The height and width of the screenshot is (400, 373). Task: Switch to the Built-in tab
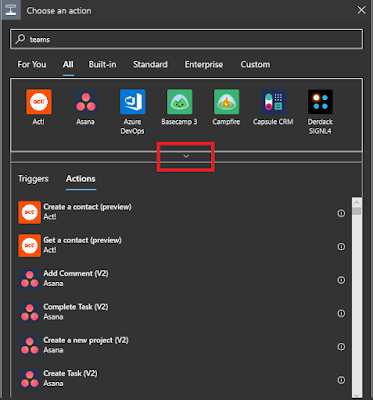(x=102, y=64)
